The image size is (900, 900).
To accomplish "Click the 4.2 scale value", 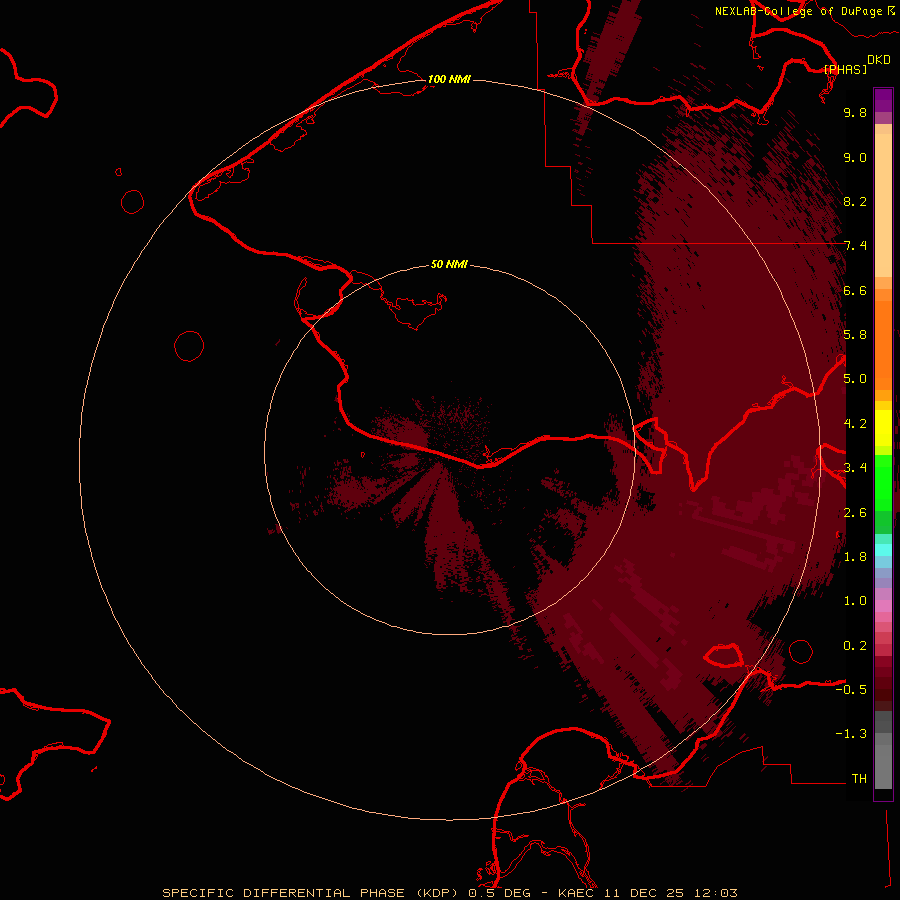I will point(855,424).
